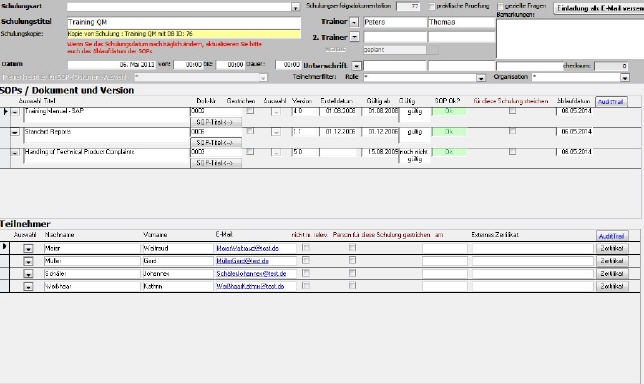Open Auswahl dropdown for Standard Reports row

15,132
